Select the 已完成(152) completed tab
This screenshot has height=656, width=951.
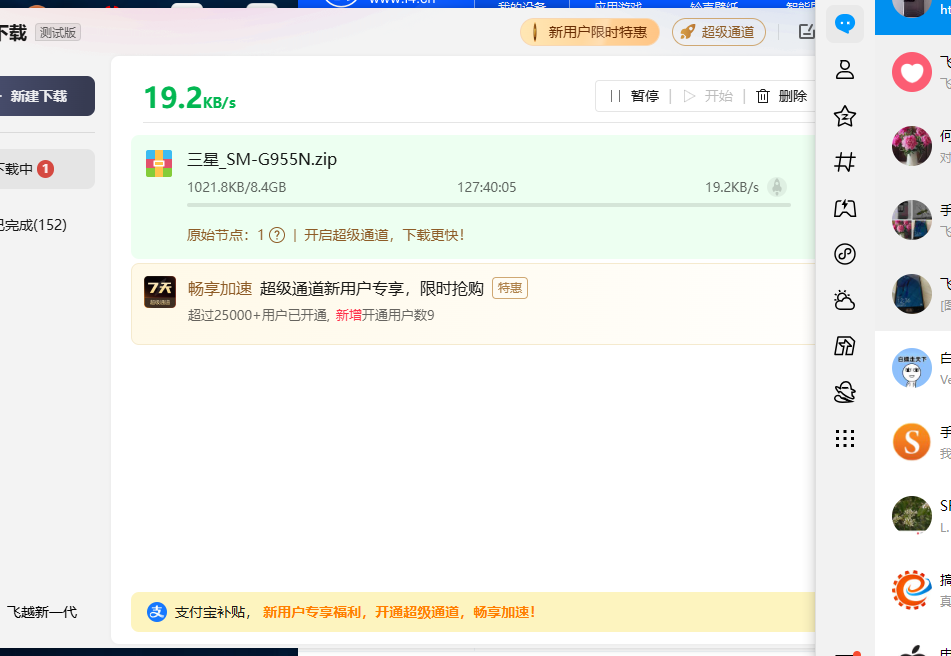point(33,225)
